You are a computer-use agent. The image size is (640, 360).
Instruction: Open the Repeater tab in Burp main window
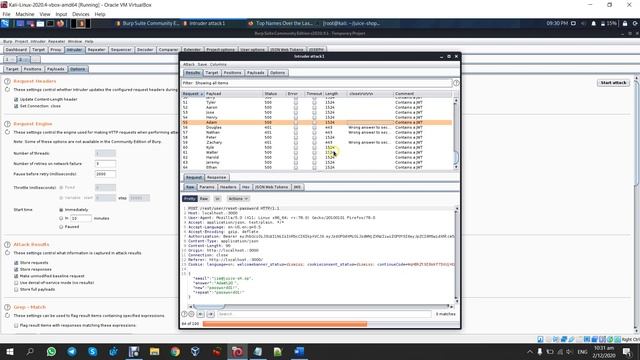pyautogui.click(x=96, y=50)
